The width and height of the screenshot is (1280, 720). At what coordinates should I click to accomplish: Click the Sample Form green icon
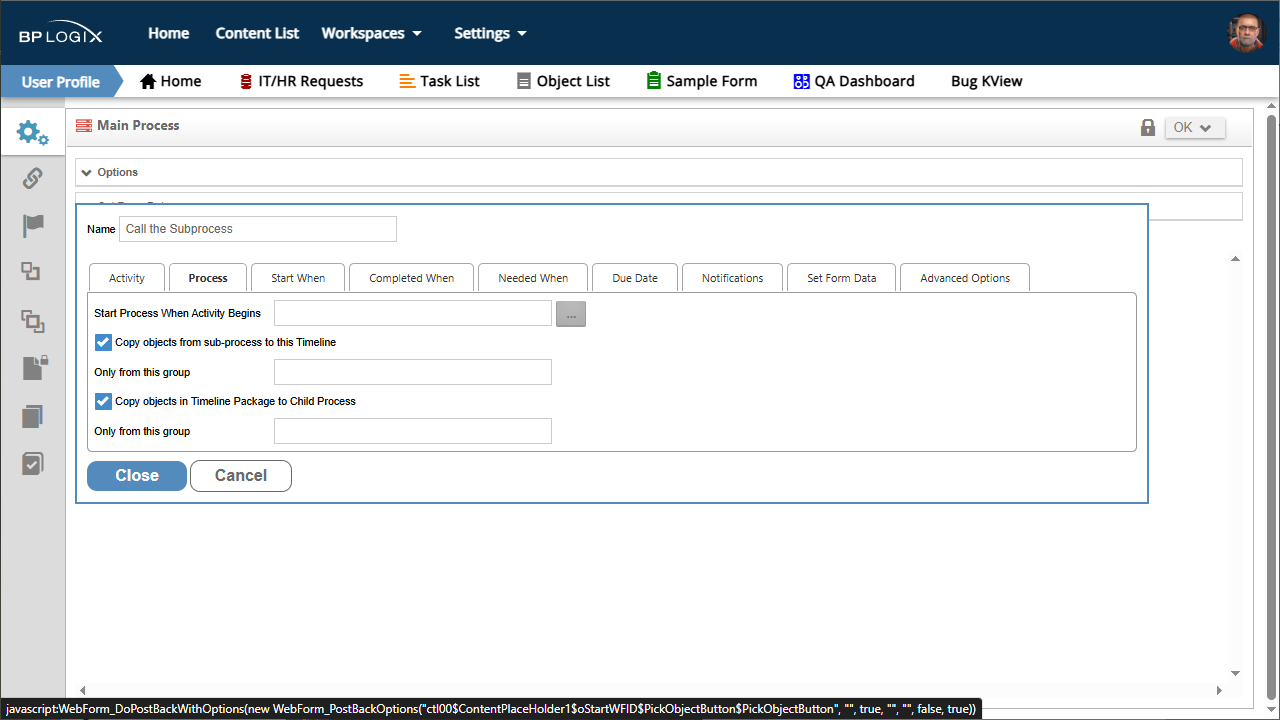tap(654, 81)
